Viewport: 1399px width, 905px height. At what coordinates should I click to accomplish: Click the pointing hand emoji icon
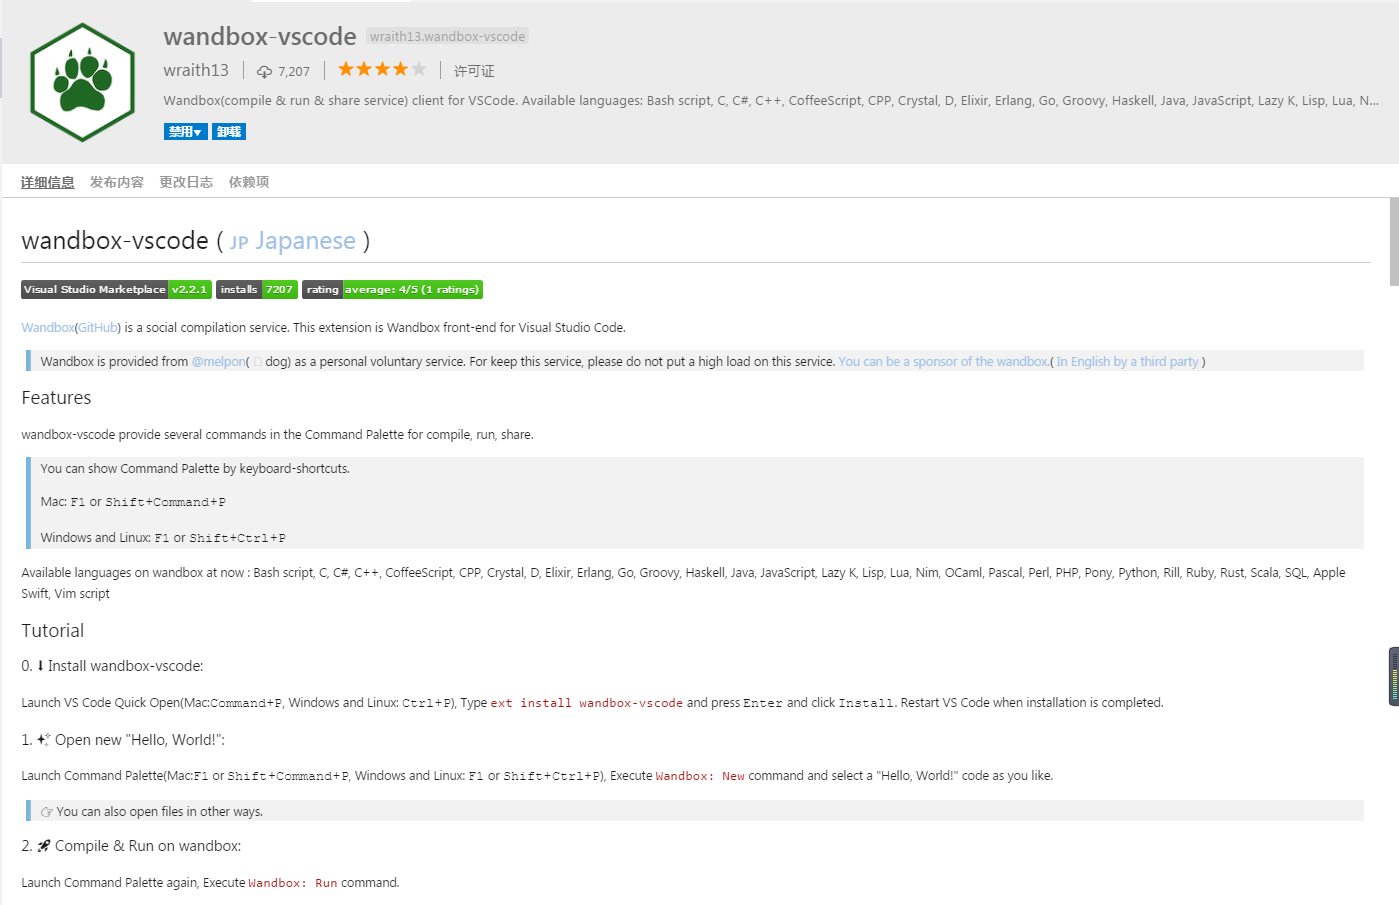tap(46, 812)
